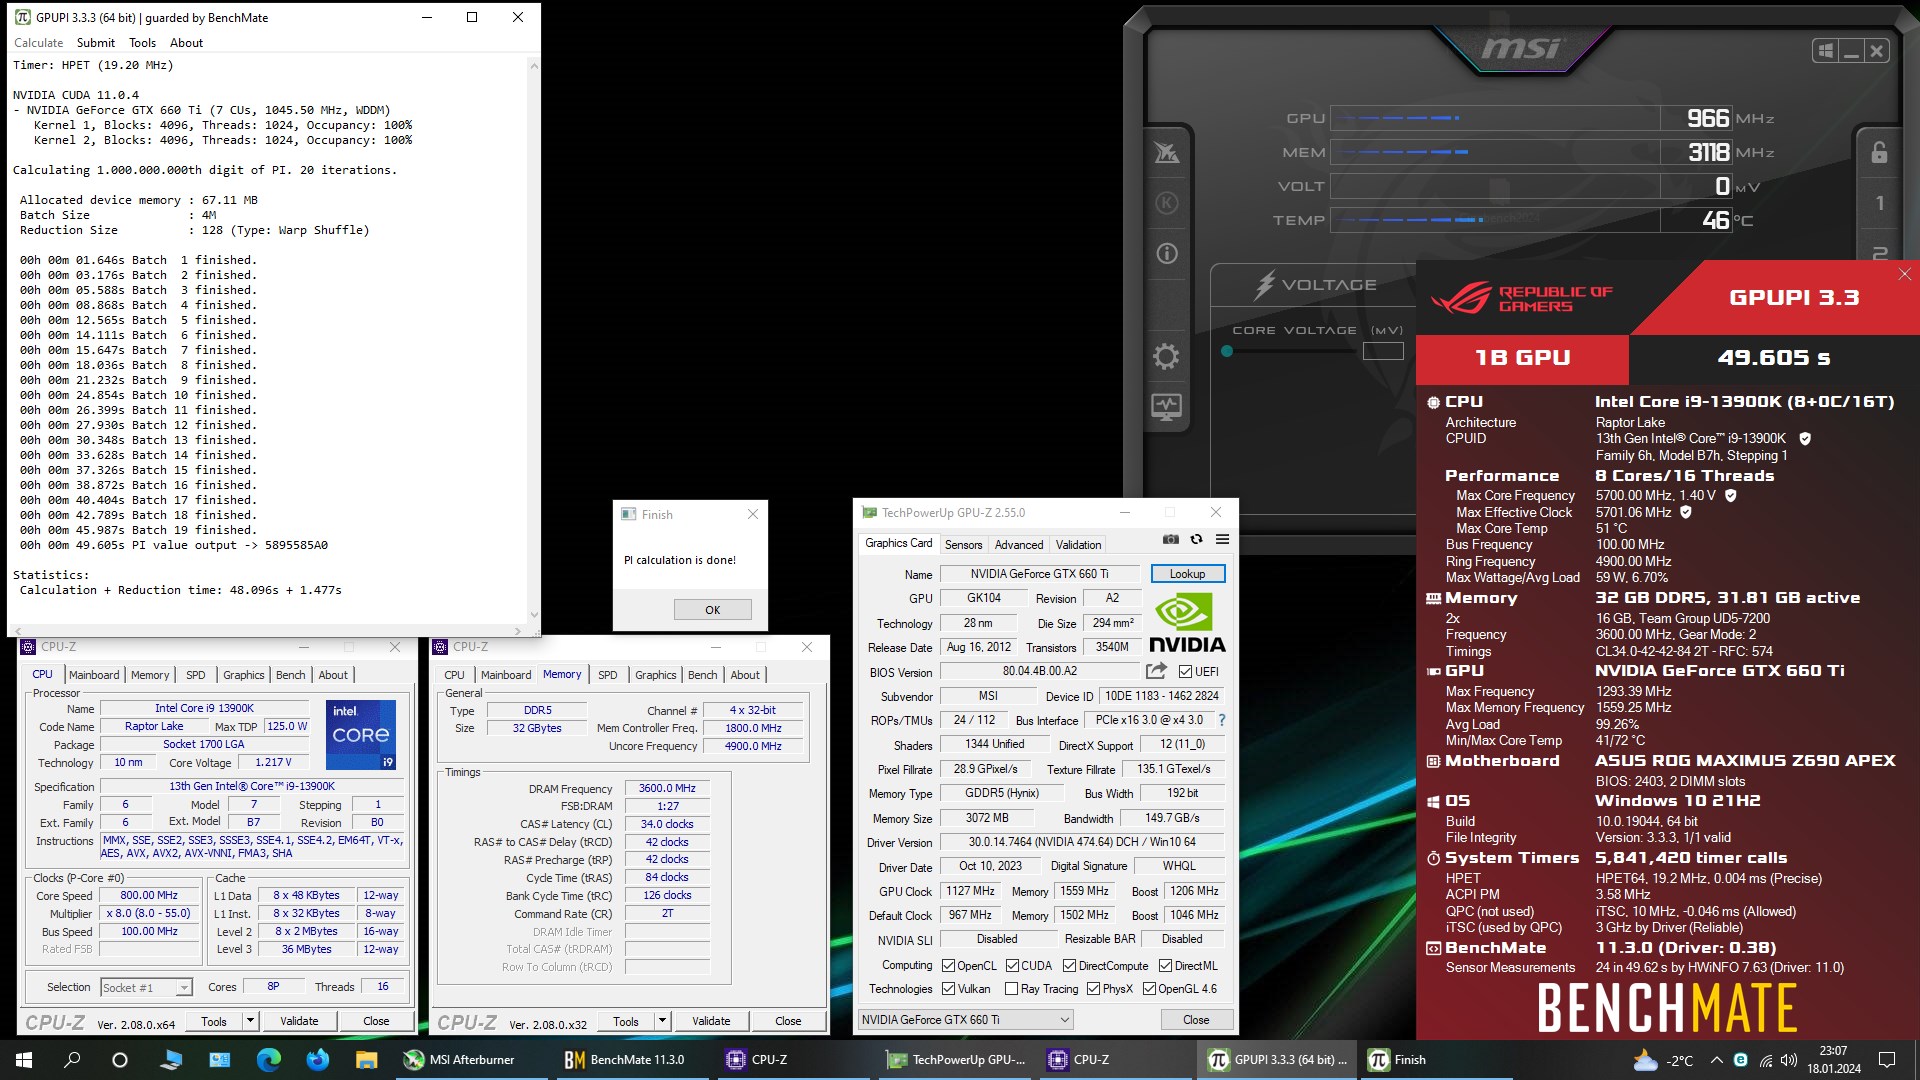Viewport: 1920px width, 1080px height.
Task: Open the Afterburner information icon
Action: click(x=1166, y=254)
